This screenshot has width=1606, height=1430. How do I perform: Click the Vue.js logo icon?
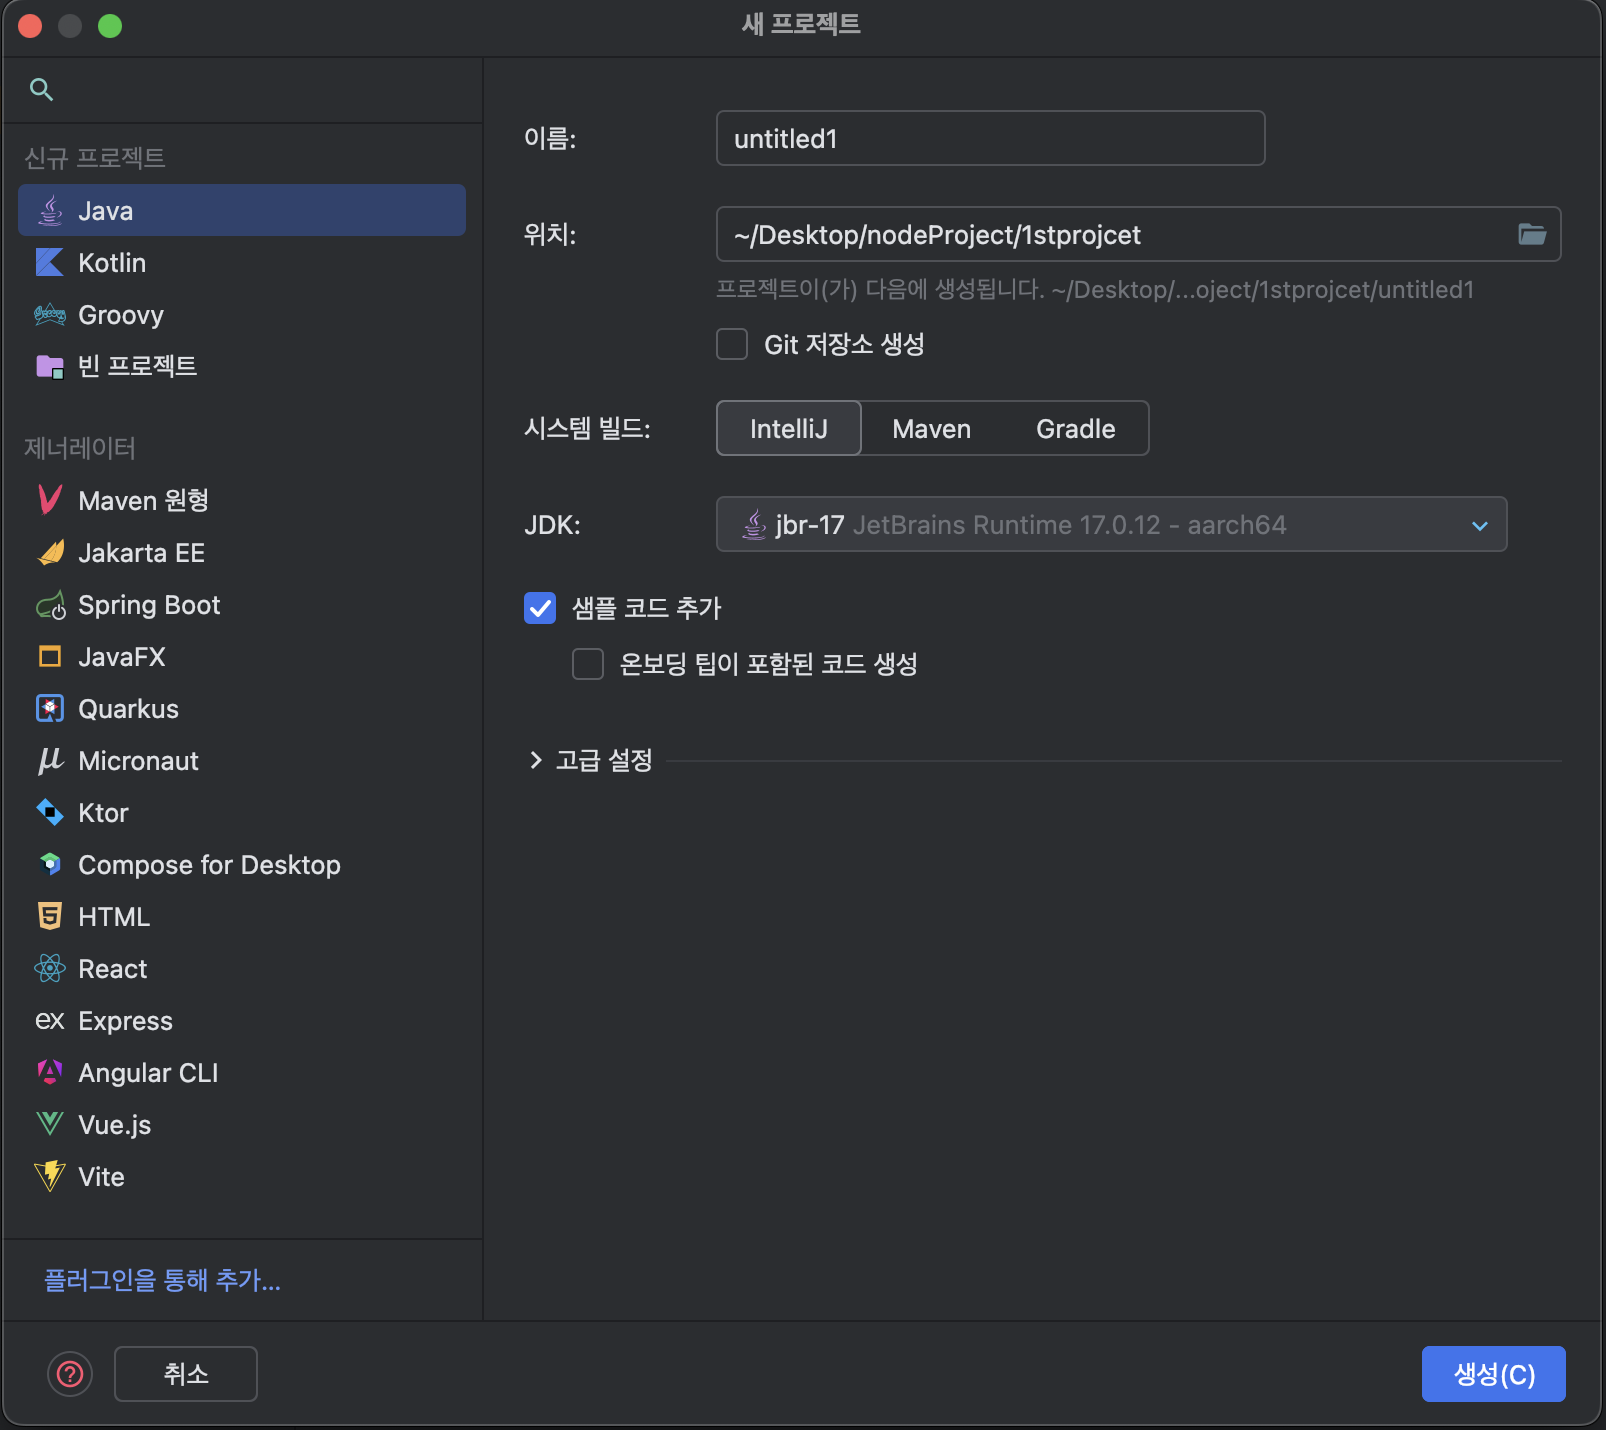click(50, 1125)
